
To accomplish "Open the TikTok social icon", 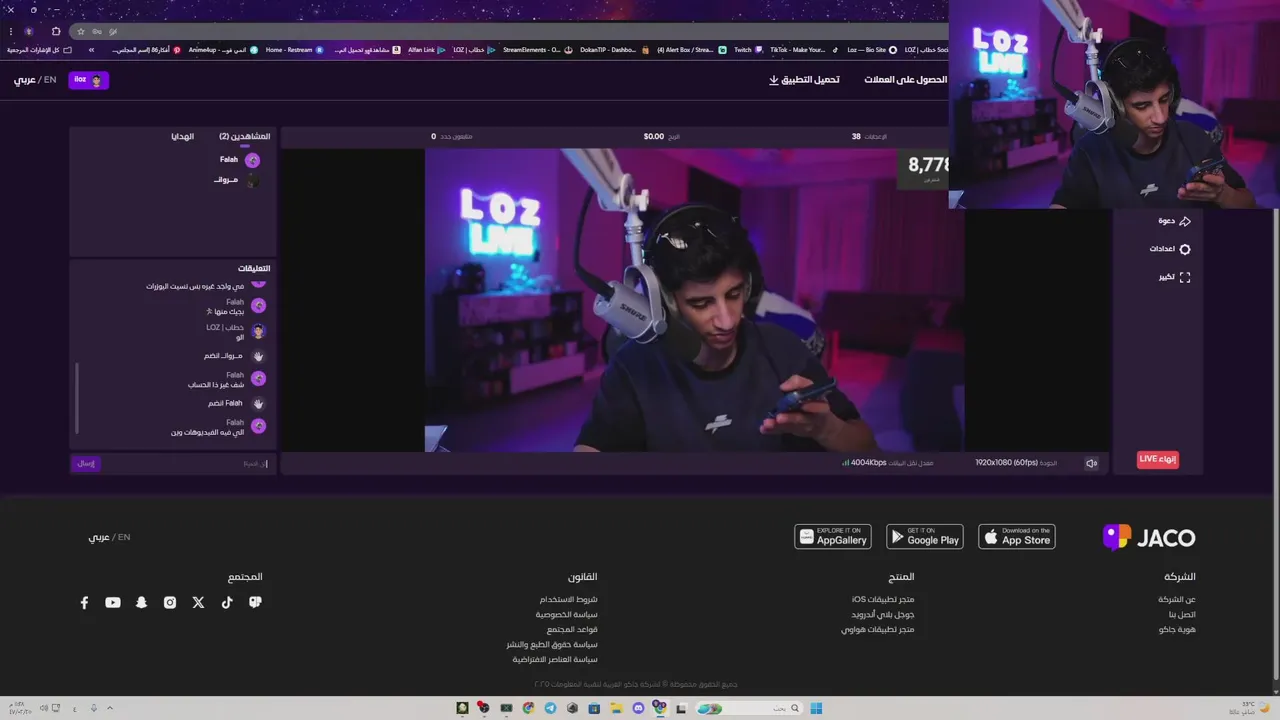I will tap(227, 602).
